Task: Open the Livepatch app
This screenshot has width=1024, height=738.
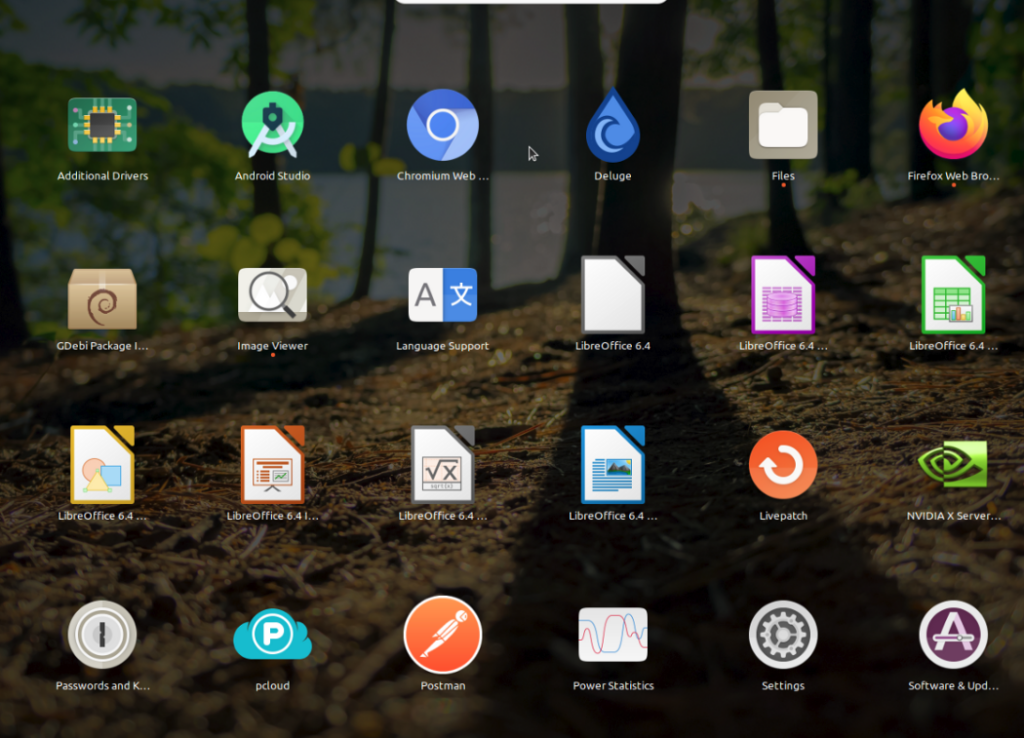Action: pos(783,464)
